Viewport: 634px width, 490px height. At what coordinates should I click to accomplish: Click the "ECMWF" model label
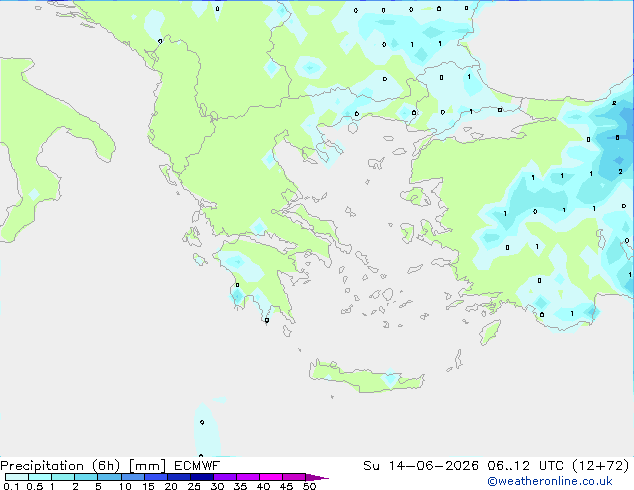[x=197, y=466]
